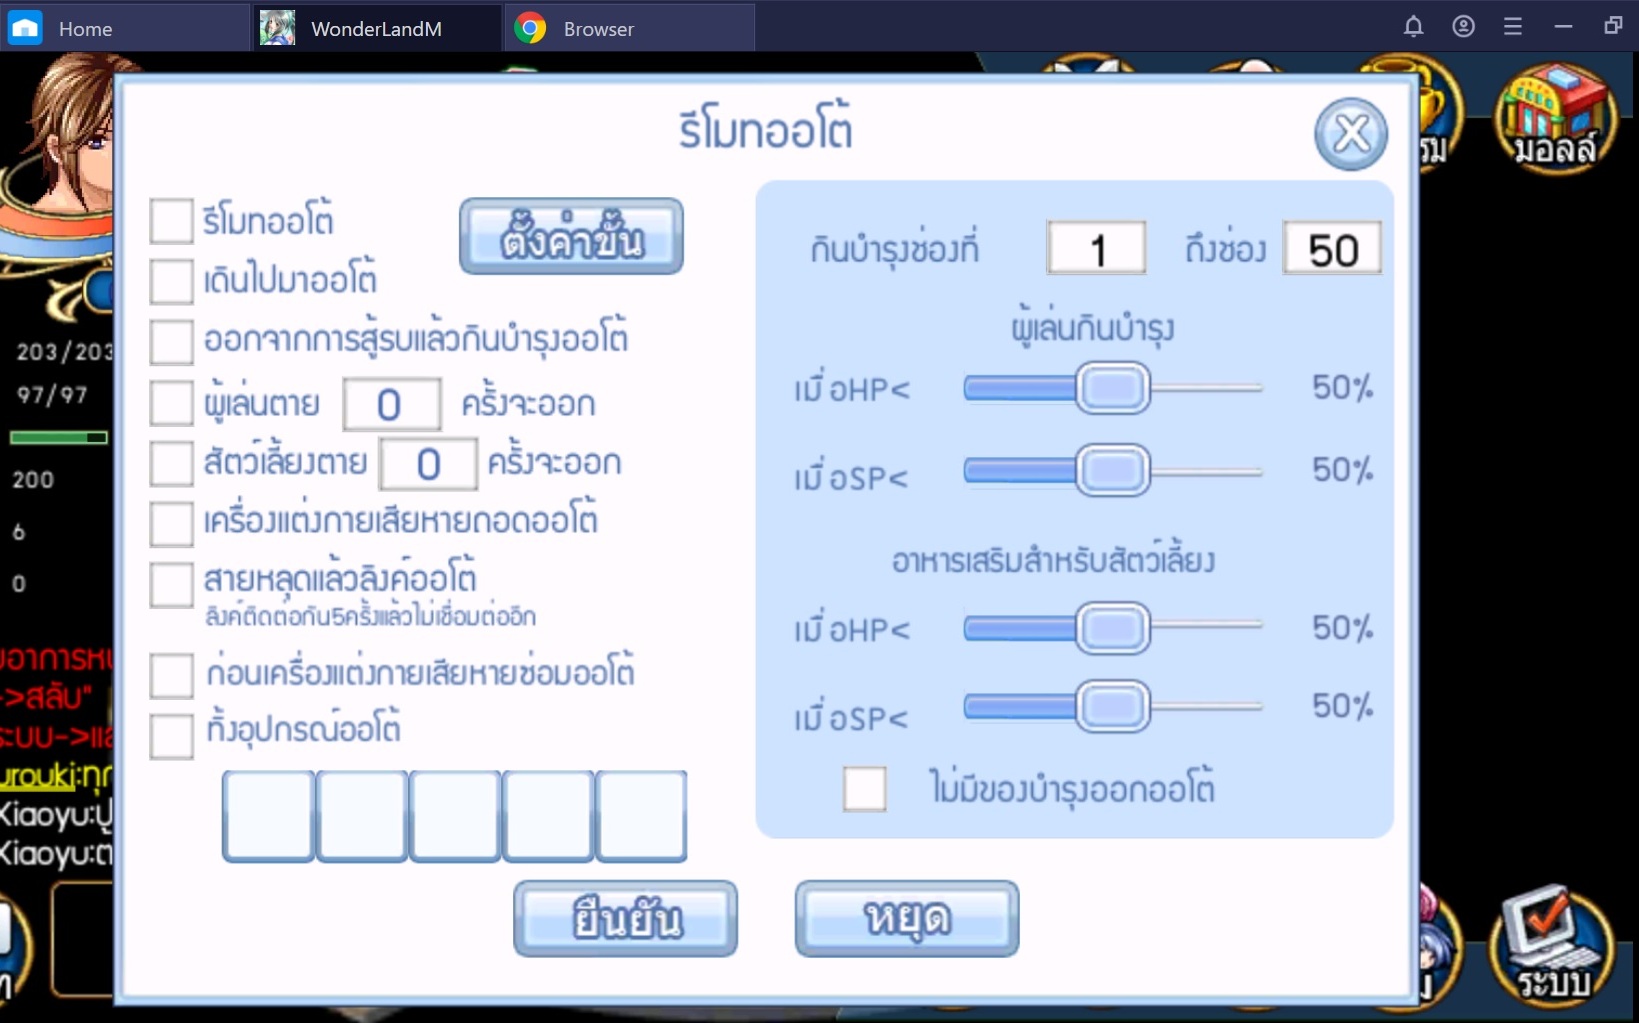Viewport: 1639px width, 1023px height.
Task: Toggle the เดินไปมาออโต้ checkbox
Action: tap(171, 281)
